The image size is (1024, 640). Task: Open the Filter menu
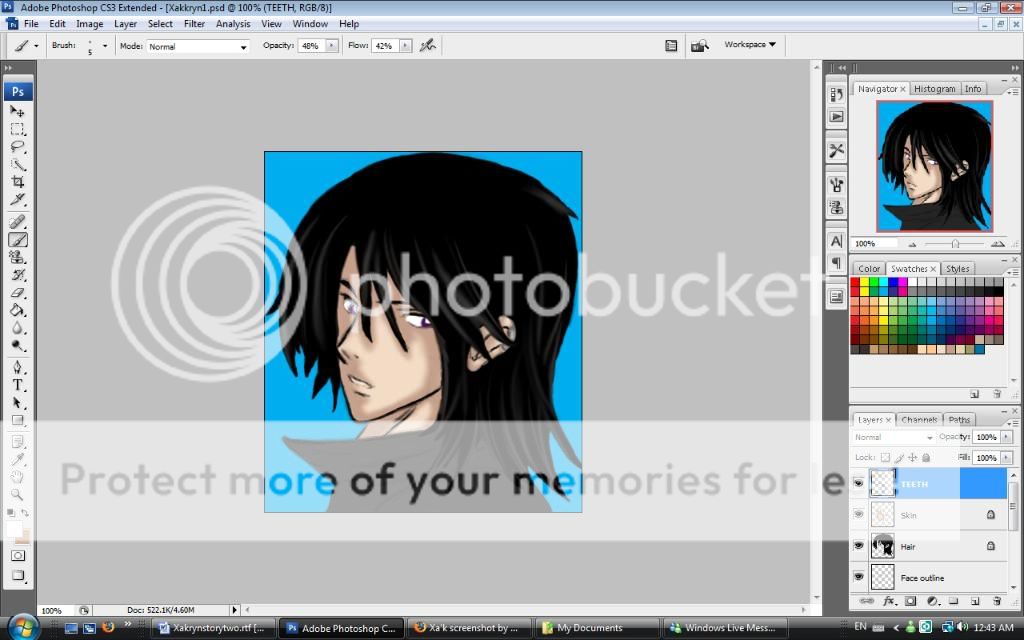click(x=194, y=24)
